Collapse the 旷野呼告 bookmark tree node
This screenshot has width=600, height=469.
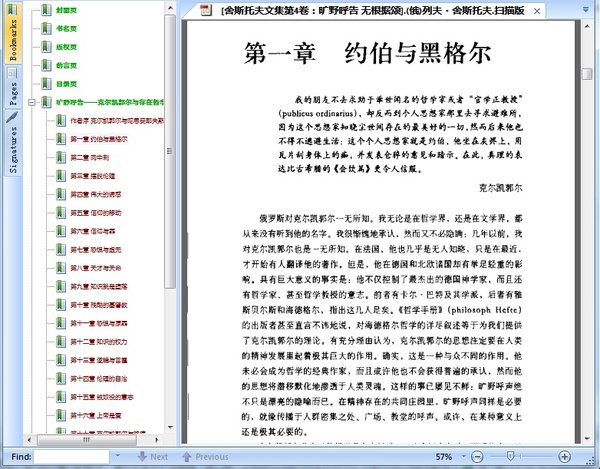[32, 102]
